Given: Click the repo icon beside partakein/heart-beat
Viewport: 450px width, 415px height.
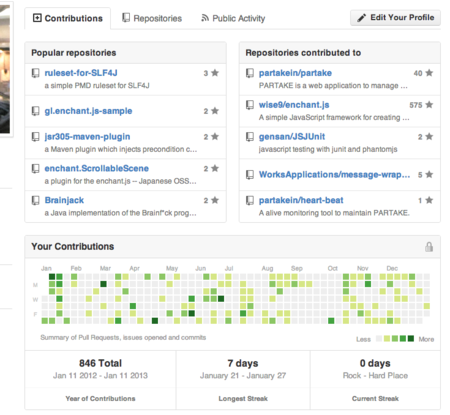Looking at the screenshot, I should (x=250, y=200).
